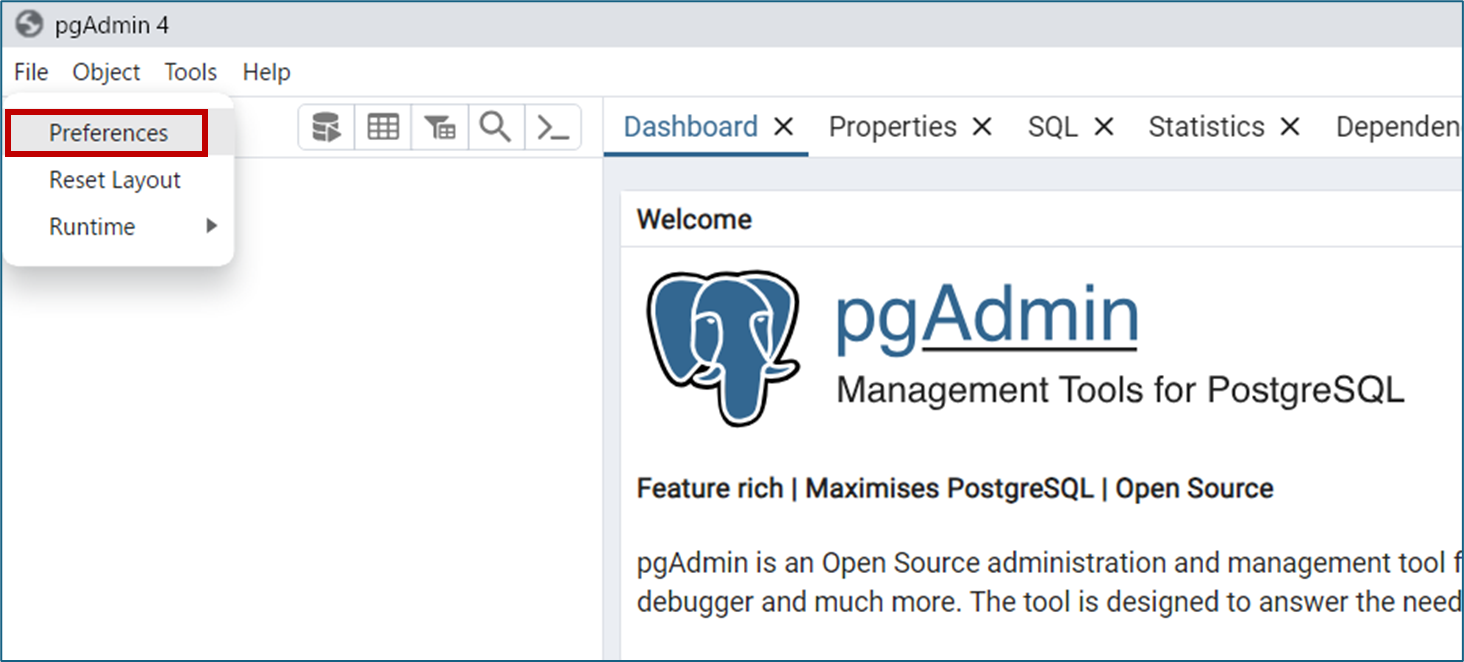Open the PSQL Tool terminal icon

pos(553,127)
